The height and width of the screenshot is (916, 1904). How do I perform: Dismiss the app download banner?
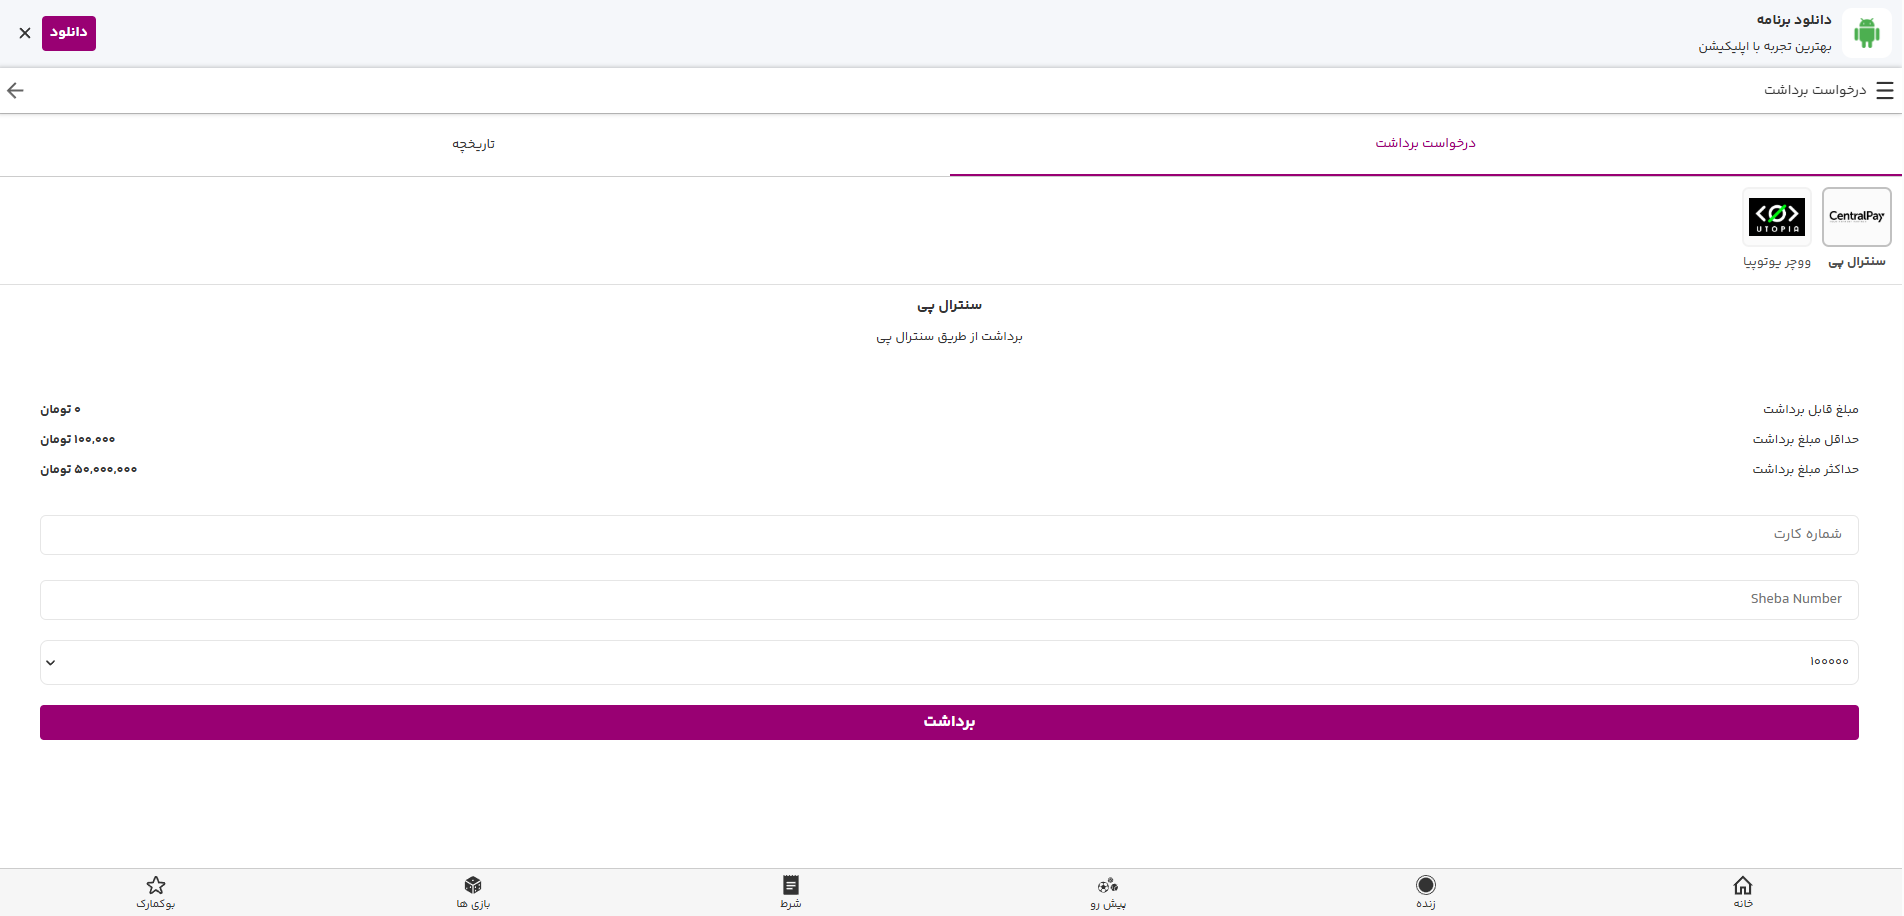[x=25, y=33]
